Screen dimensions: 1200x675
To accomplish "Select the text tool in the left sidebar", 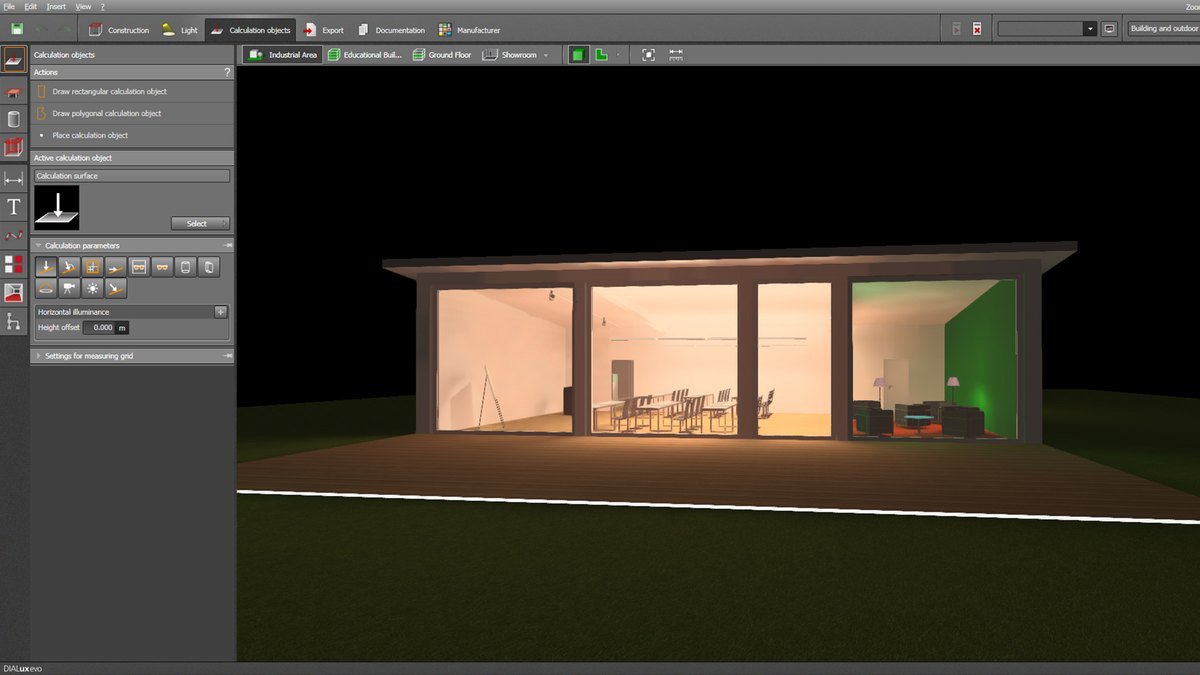I will point(14,207).
